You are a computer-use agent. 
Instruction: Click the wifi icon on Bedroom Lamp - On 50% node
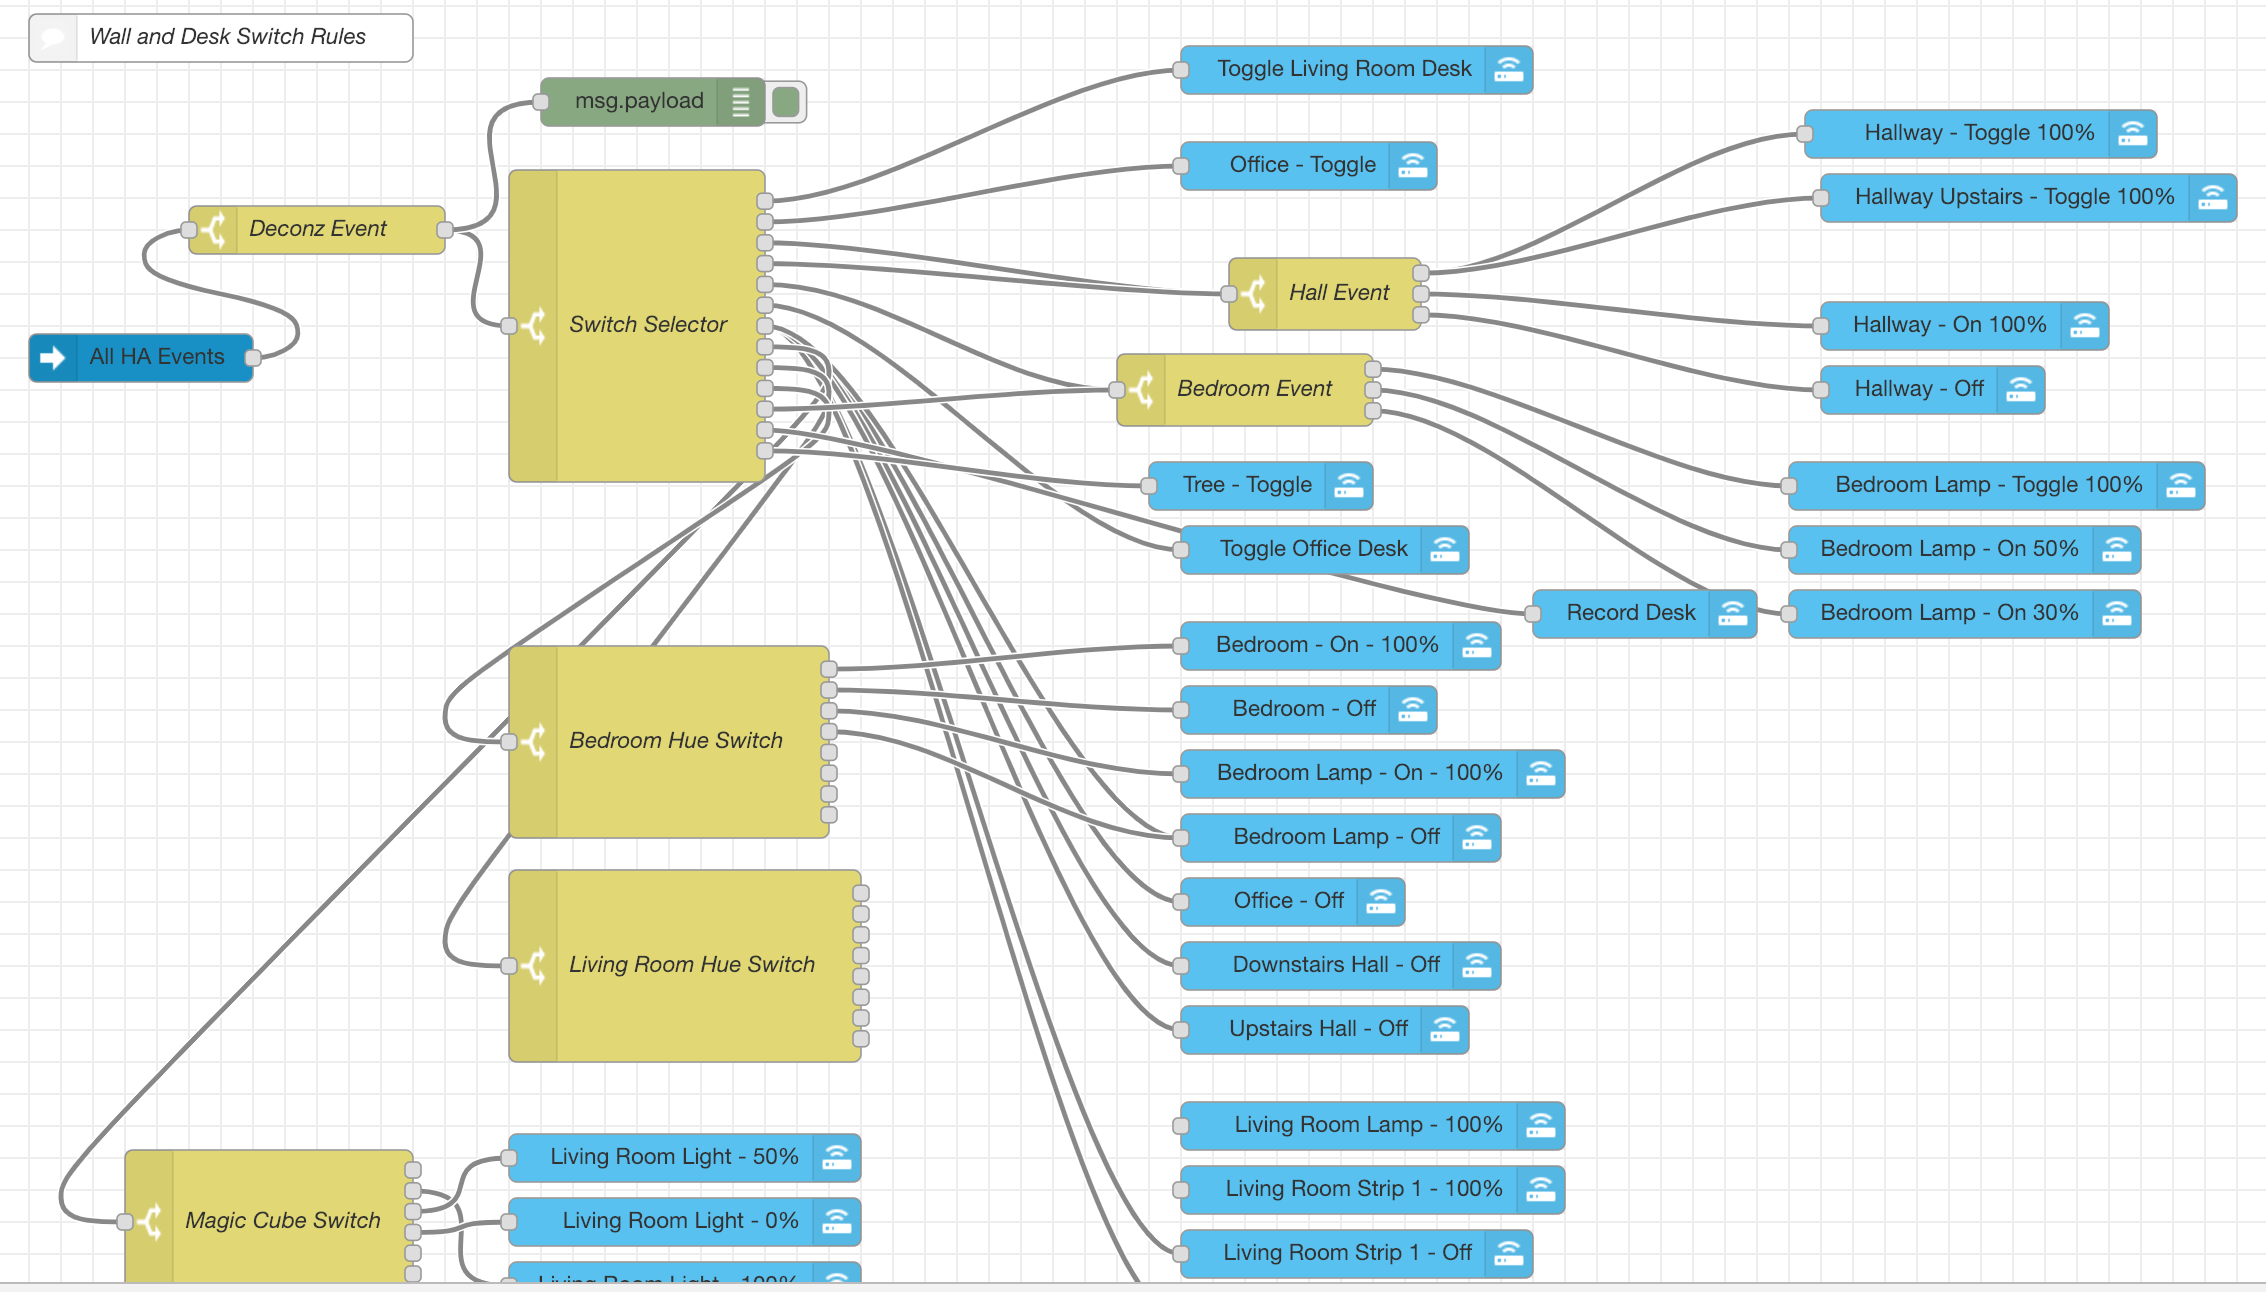click(2118, 549)
